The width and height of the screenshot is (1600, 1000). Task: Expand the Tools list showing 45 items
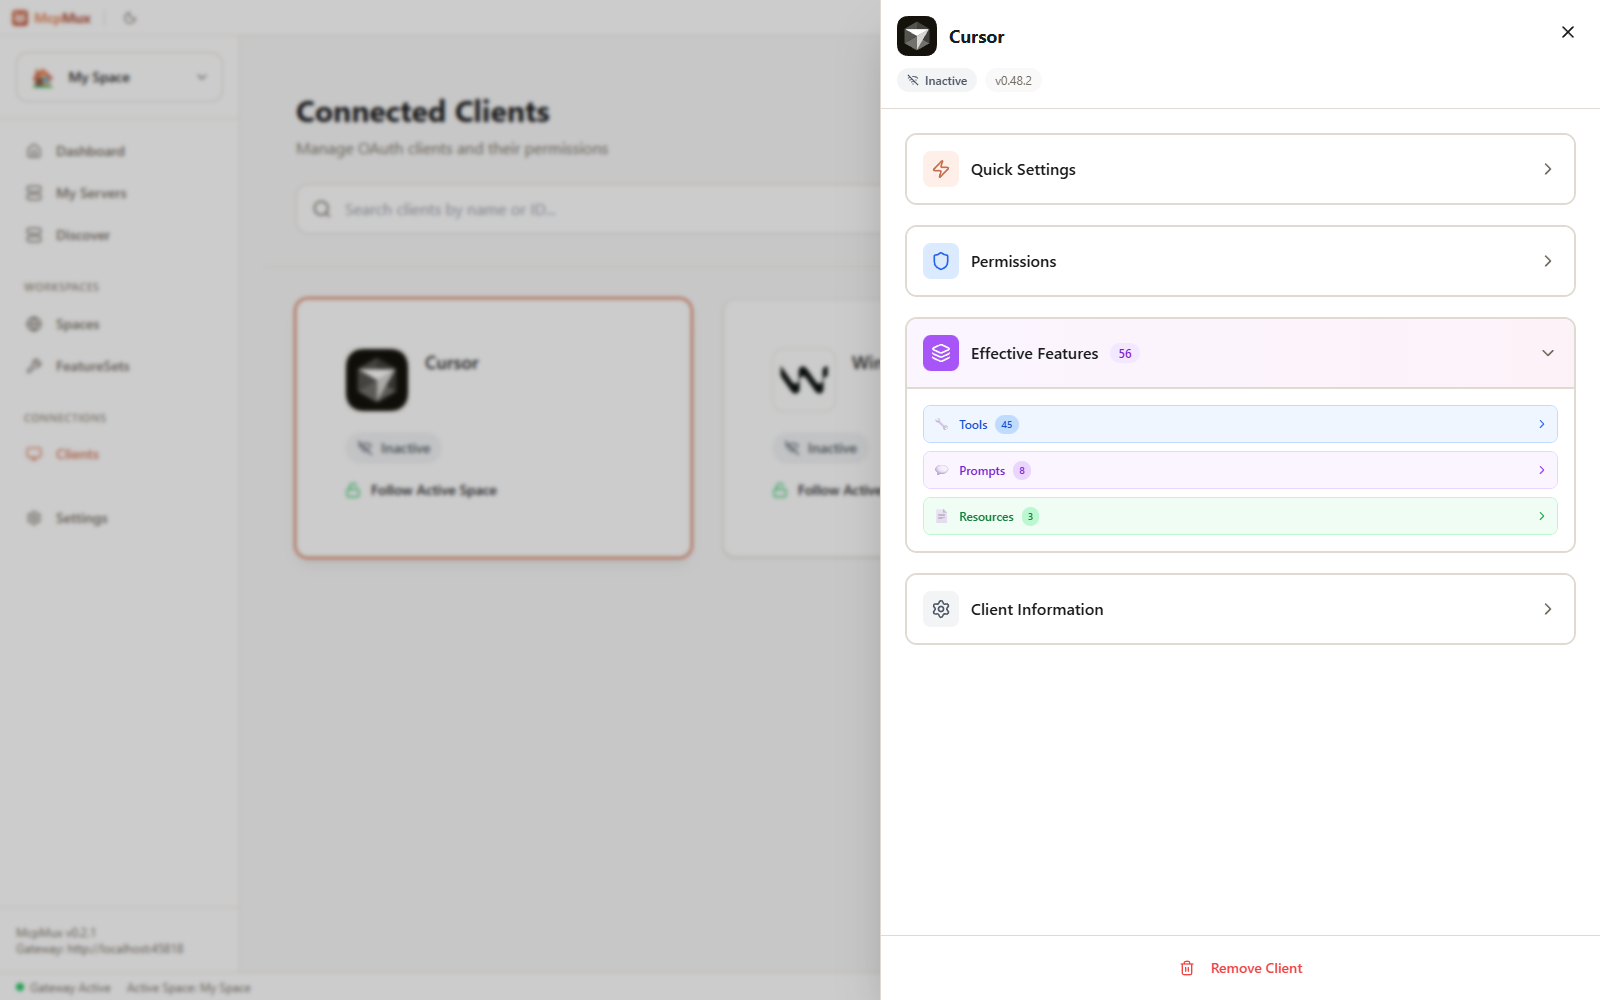pyautogui.click(x=1240, y=424)
